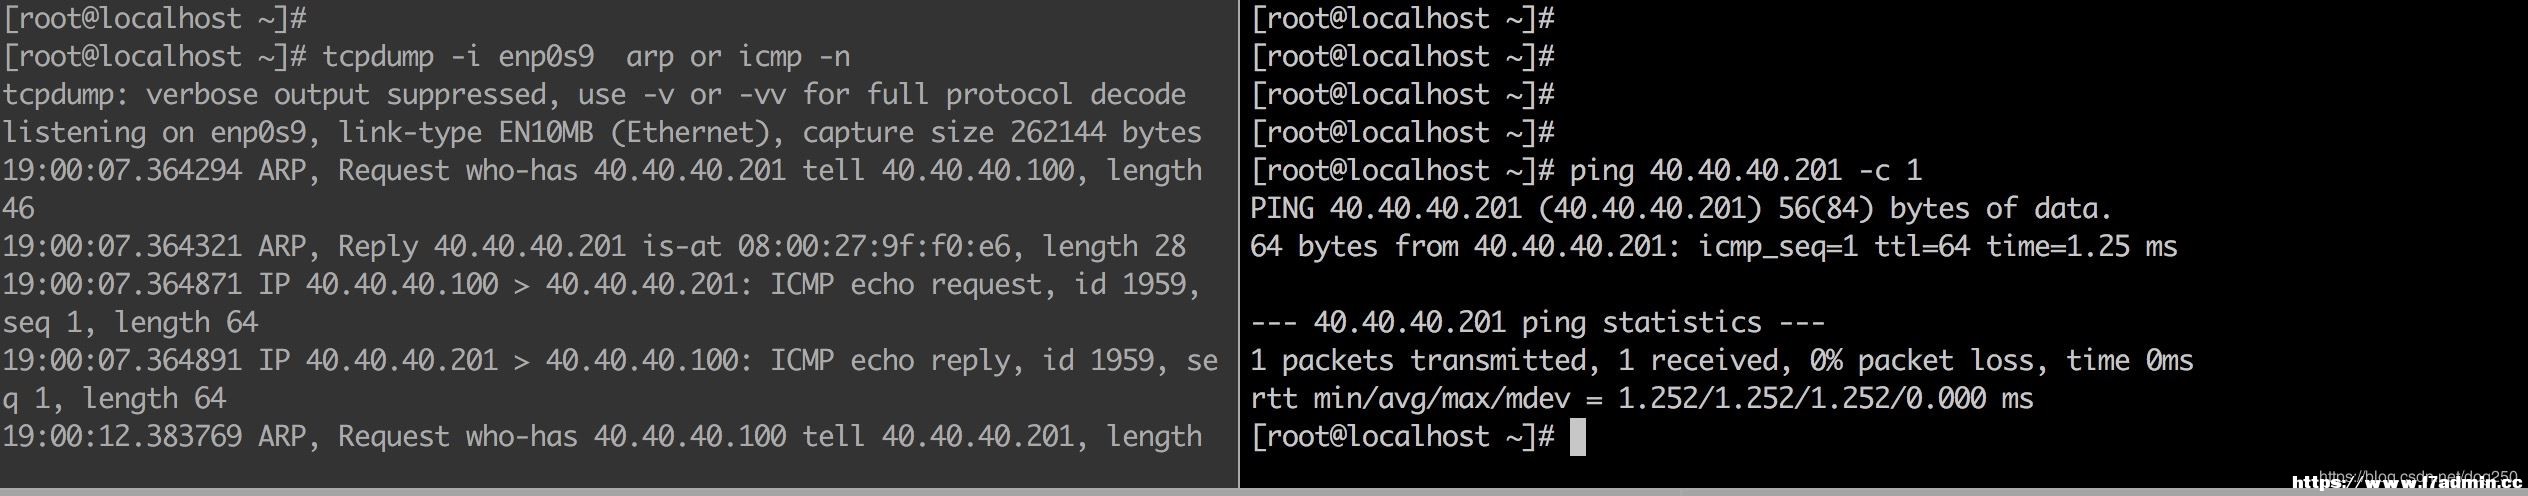Screen dimensions: 2528x496
Task: Click the ping statistics header line
Action: (x=1537, y=323)
